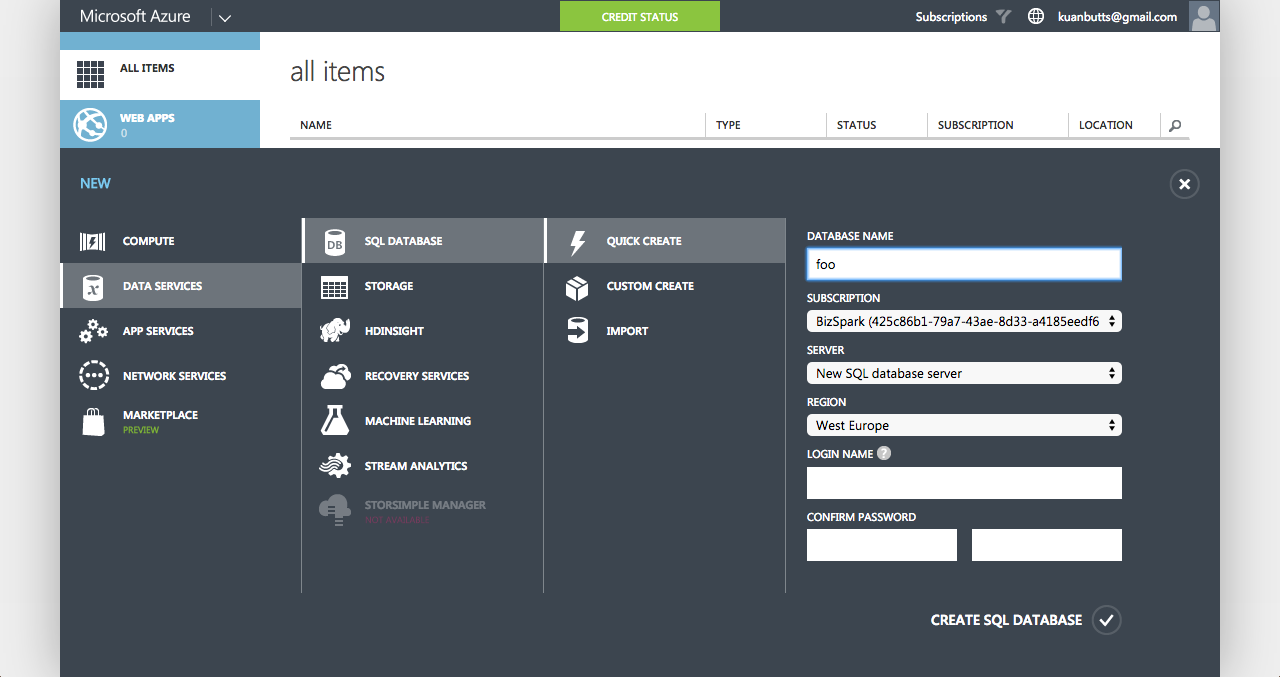Choose the Storage option
1280x677 pixels.
423,286
